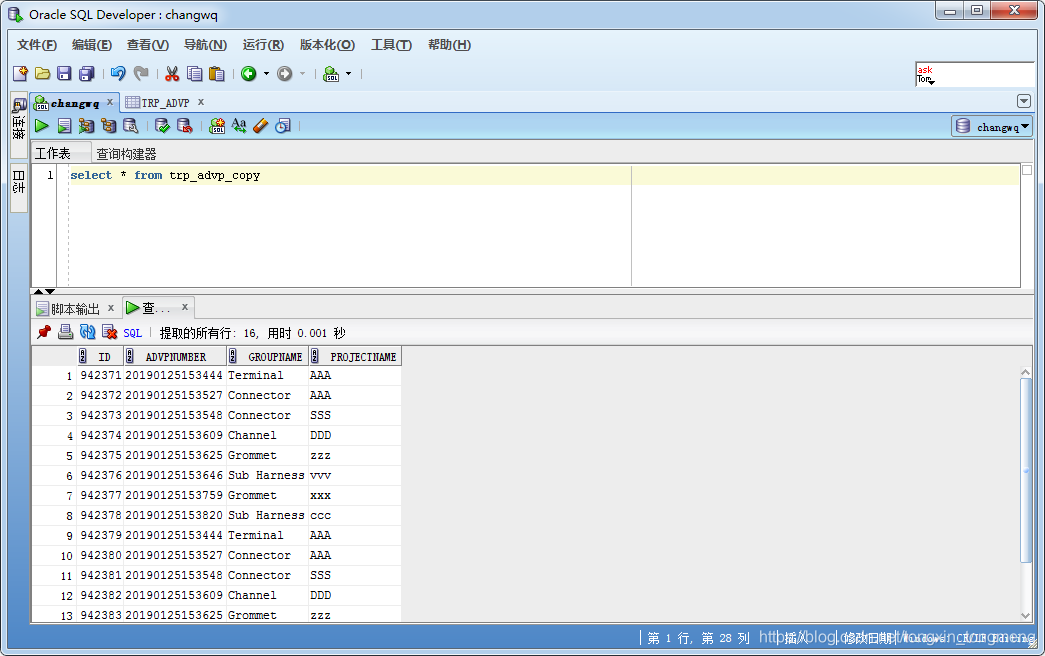Roll back the database changes

pyautogui.click(x=185, y=126)
